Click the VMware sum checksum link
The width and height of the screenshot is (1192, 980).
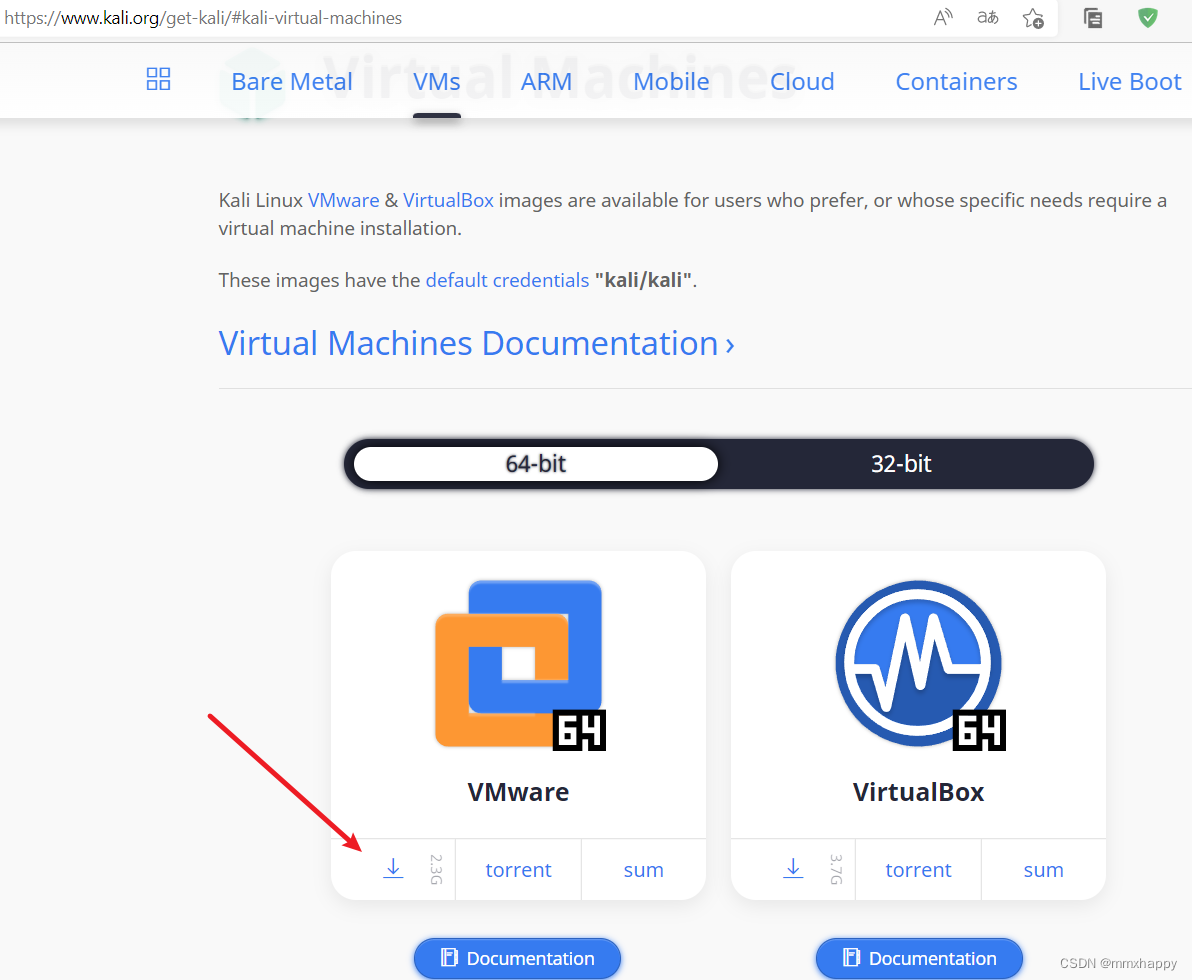[644, 870]
